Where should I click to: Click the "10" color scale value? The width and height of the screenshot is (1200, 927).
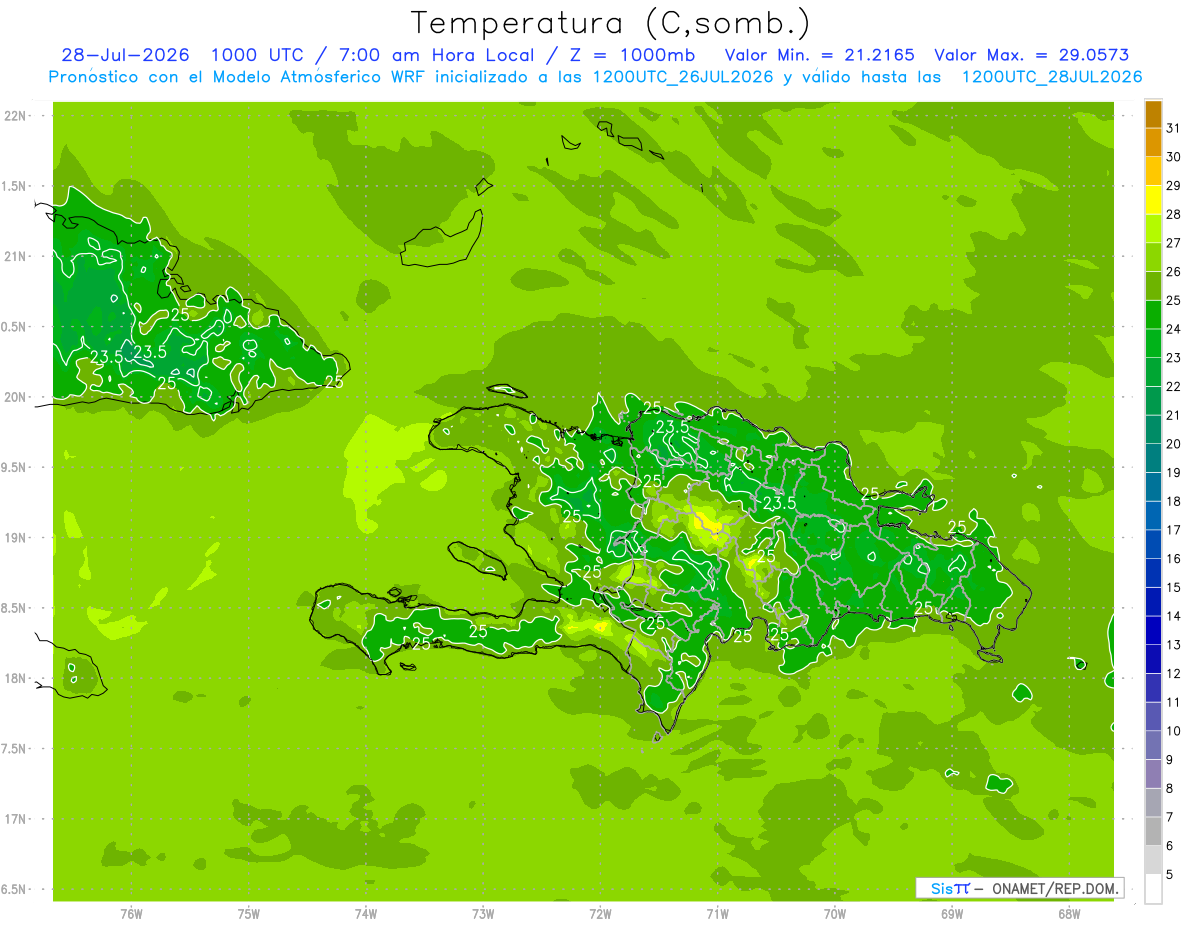point(1174,731)
